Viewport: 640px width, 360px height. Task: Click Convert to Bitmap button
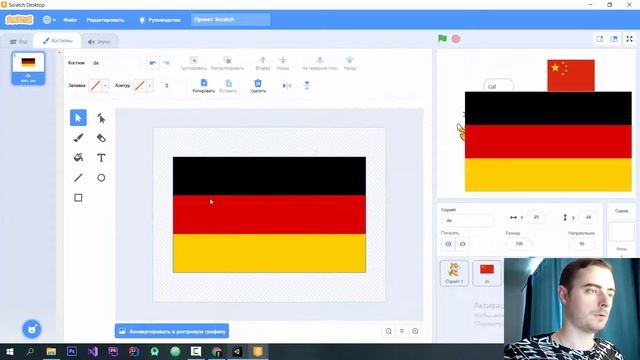tap(172, 331)
